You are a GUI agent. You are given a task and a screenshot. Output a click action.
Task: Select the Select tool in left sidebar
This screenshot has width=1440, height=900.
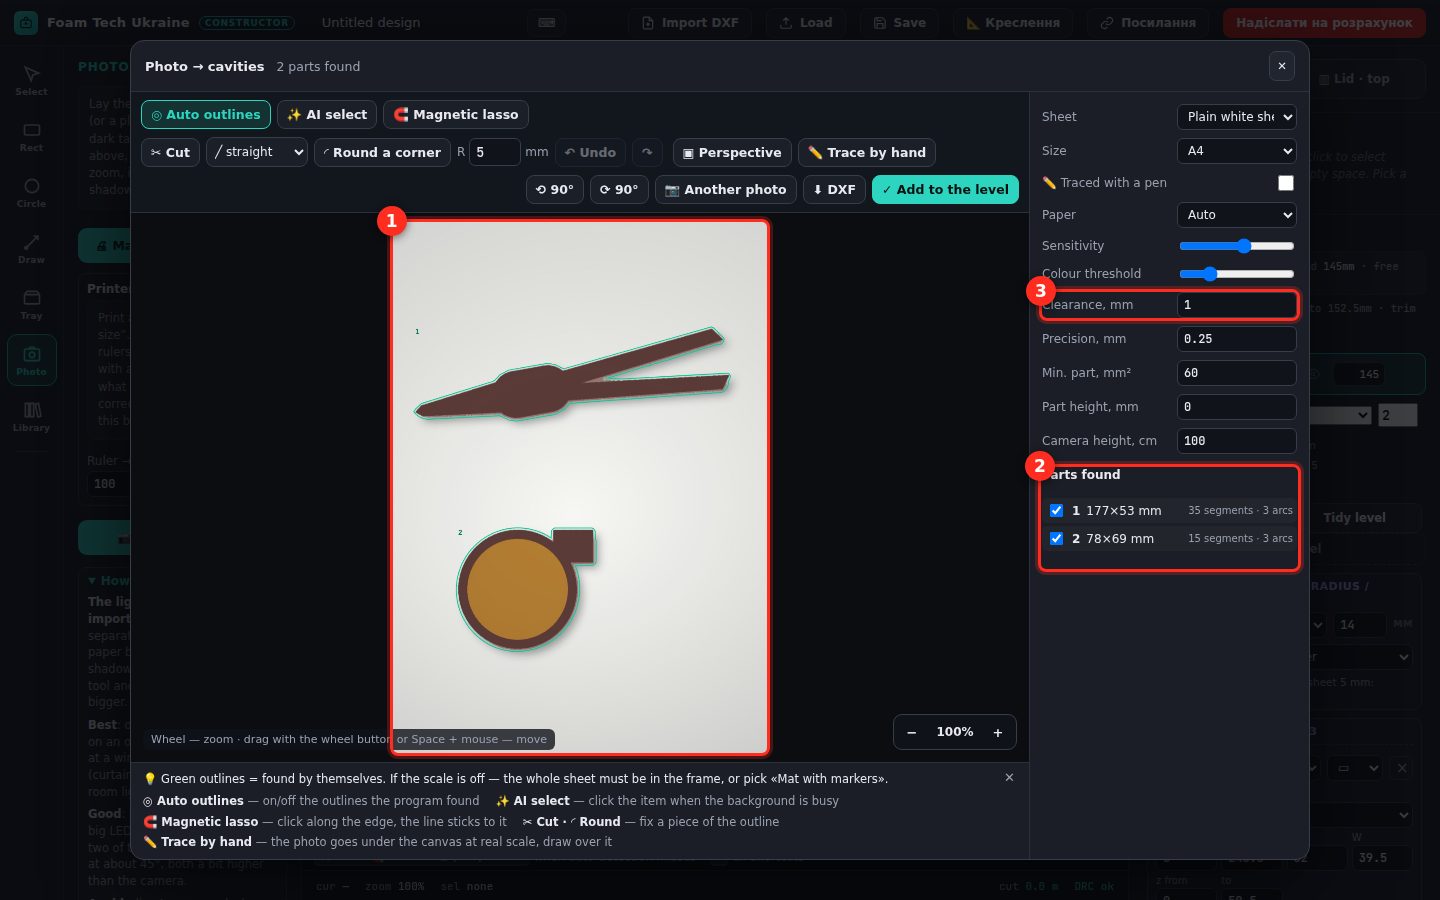tap(31, 80)
